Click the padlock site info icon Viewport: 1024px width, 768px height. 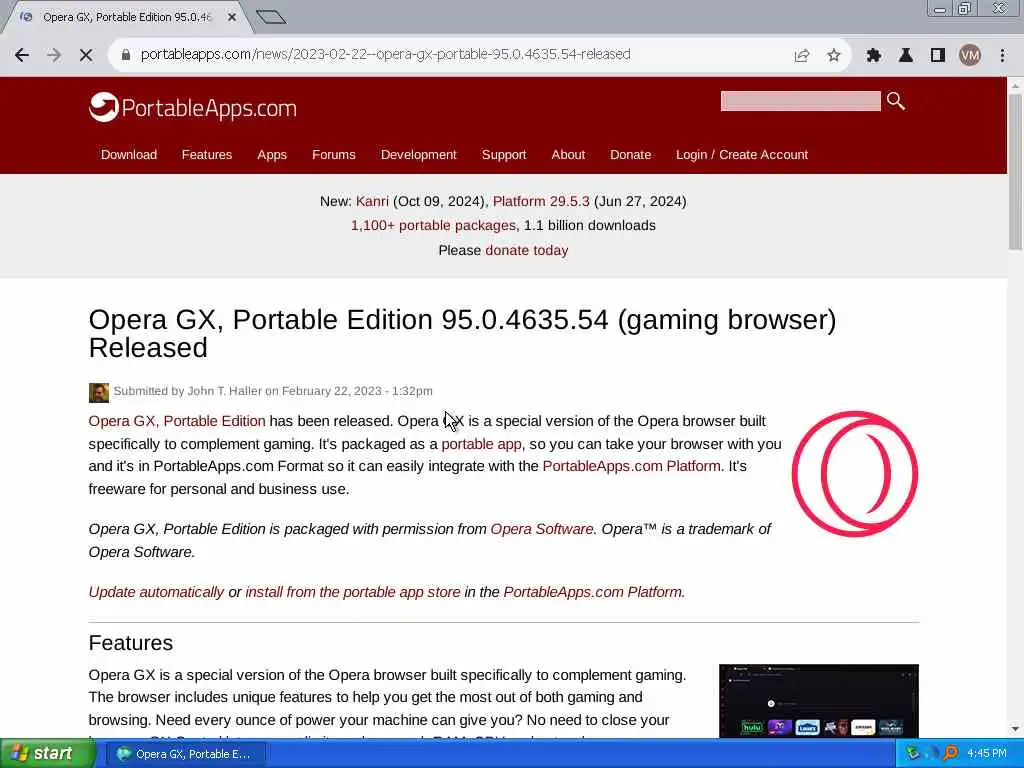[x=126, y=55]
